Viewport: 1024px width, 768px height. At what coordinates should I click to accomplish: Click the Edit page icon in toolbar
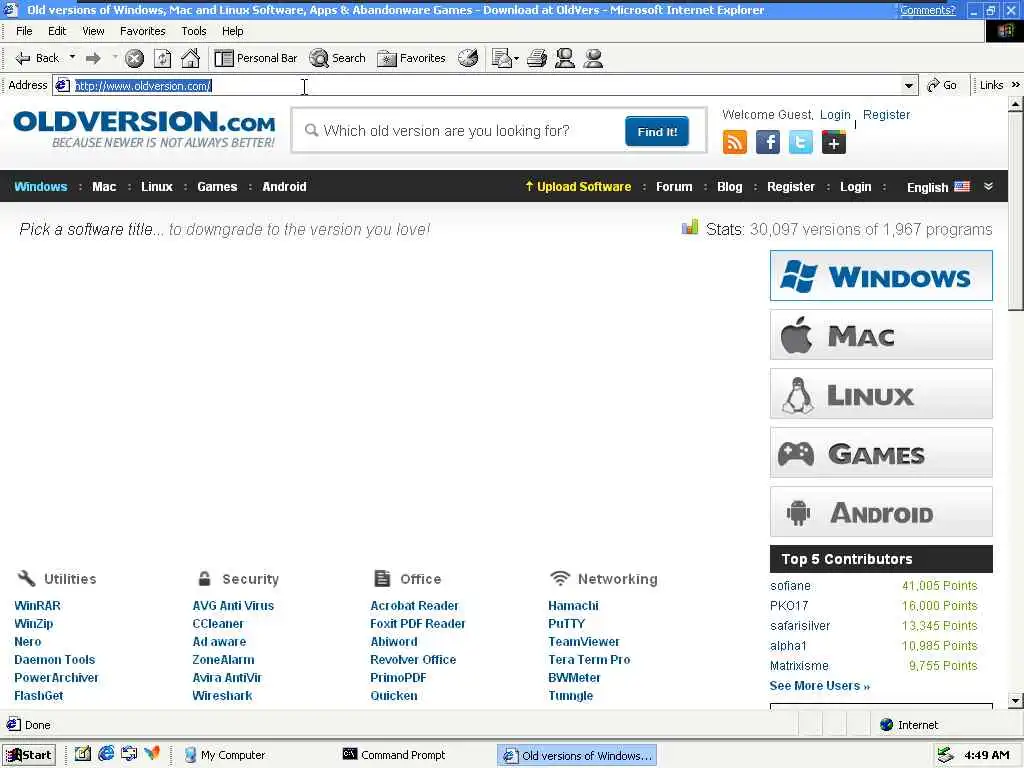(501, 58)
